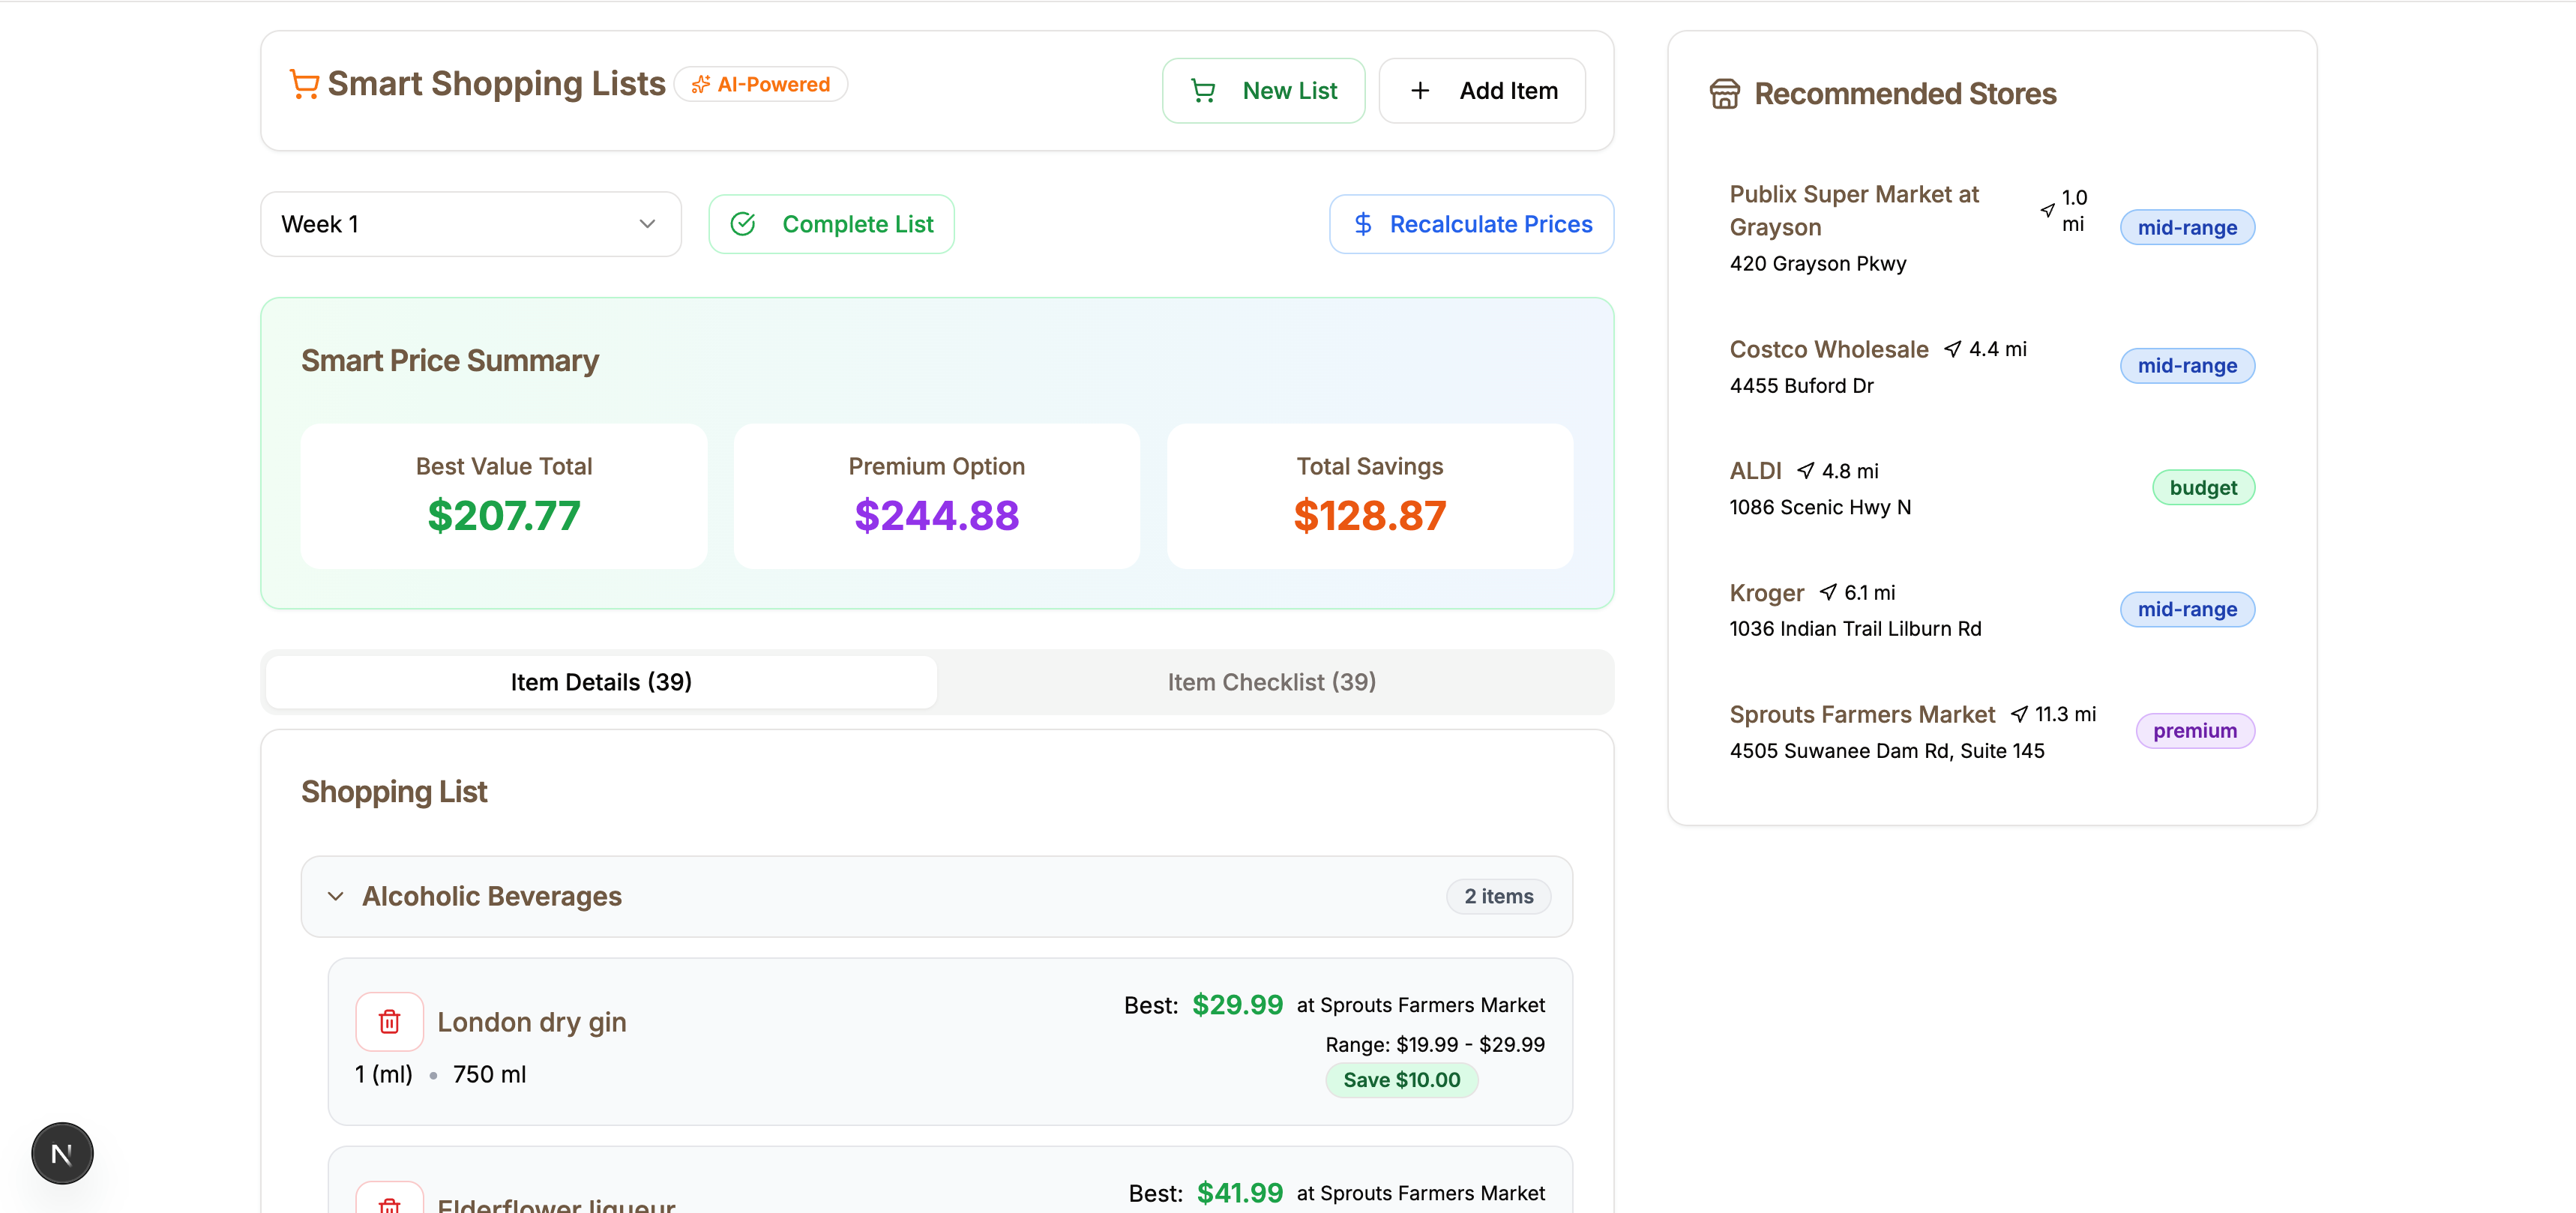Click the dollar icon on Recalculate Prices
This screenshot has height=1213, width=2576.
[1362, 224]
